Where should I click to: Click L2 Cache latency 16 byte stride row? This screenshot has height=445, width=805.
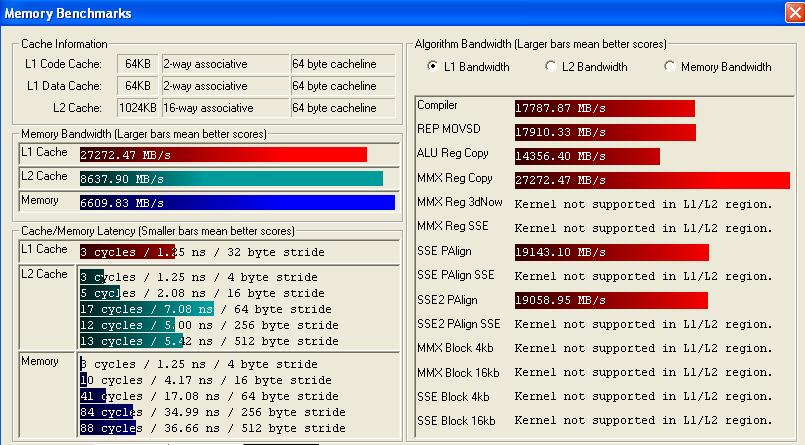(202, 293)
